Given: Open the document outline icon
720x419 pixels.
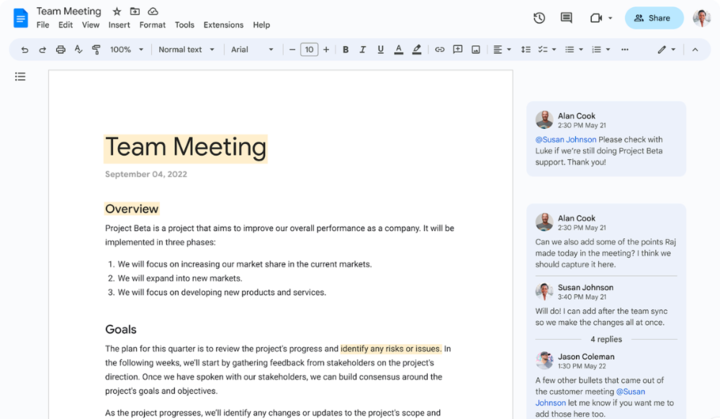Looking at the screenshot, I should coord(20,76).
